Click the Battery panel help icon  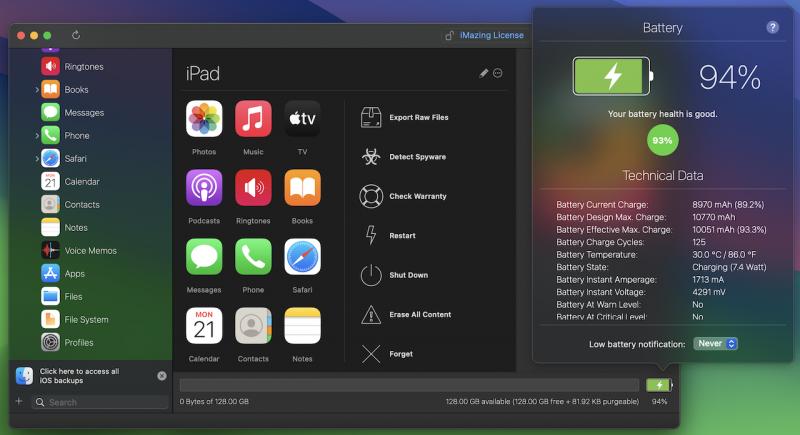tap(772, 27)
